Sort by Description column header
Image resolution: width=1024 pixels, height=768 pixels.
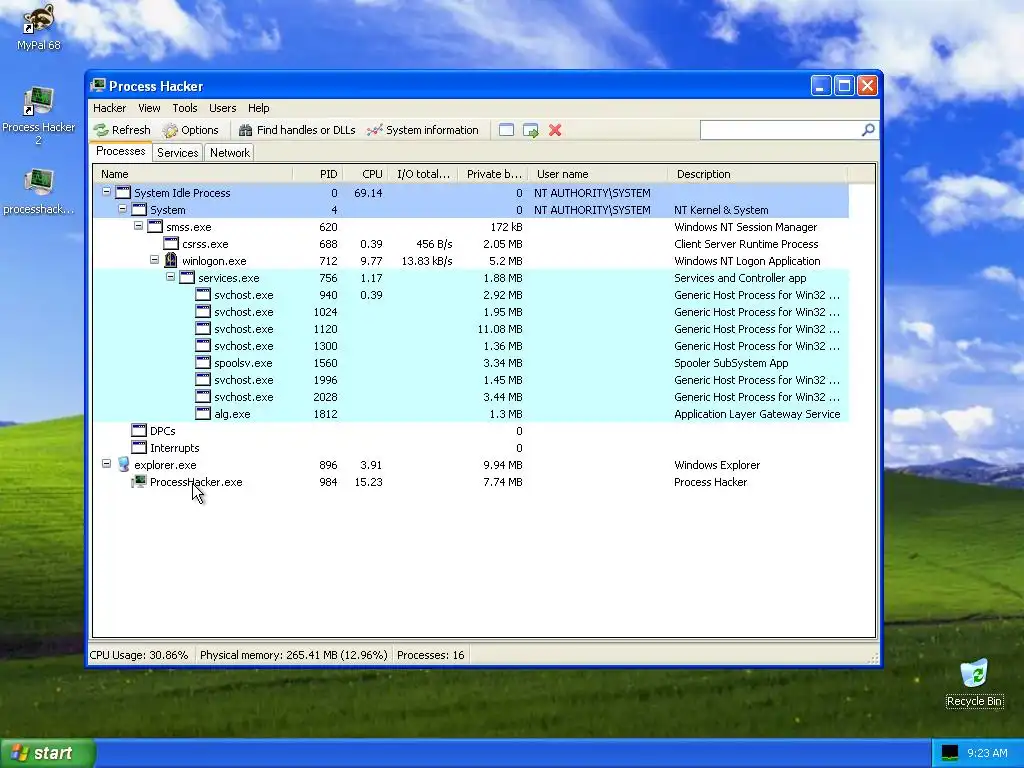pyautogui.click(x=758, y=174)
